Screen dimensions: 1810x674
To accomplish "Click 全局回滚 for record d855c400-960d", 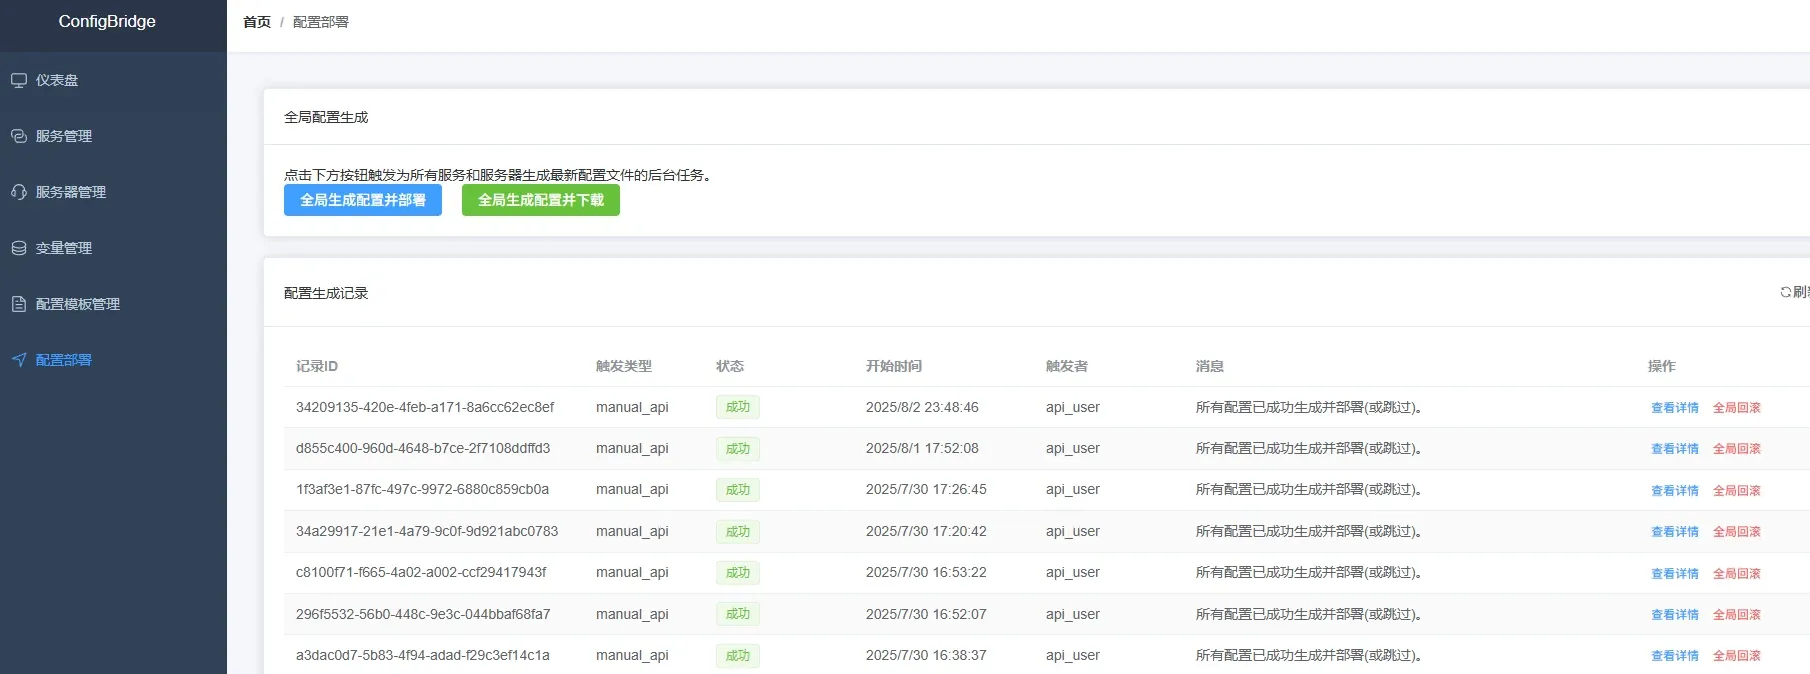I will click(1737, 449).
